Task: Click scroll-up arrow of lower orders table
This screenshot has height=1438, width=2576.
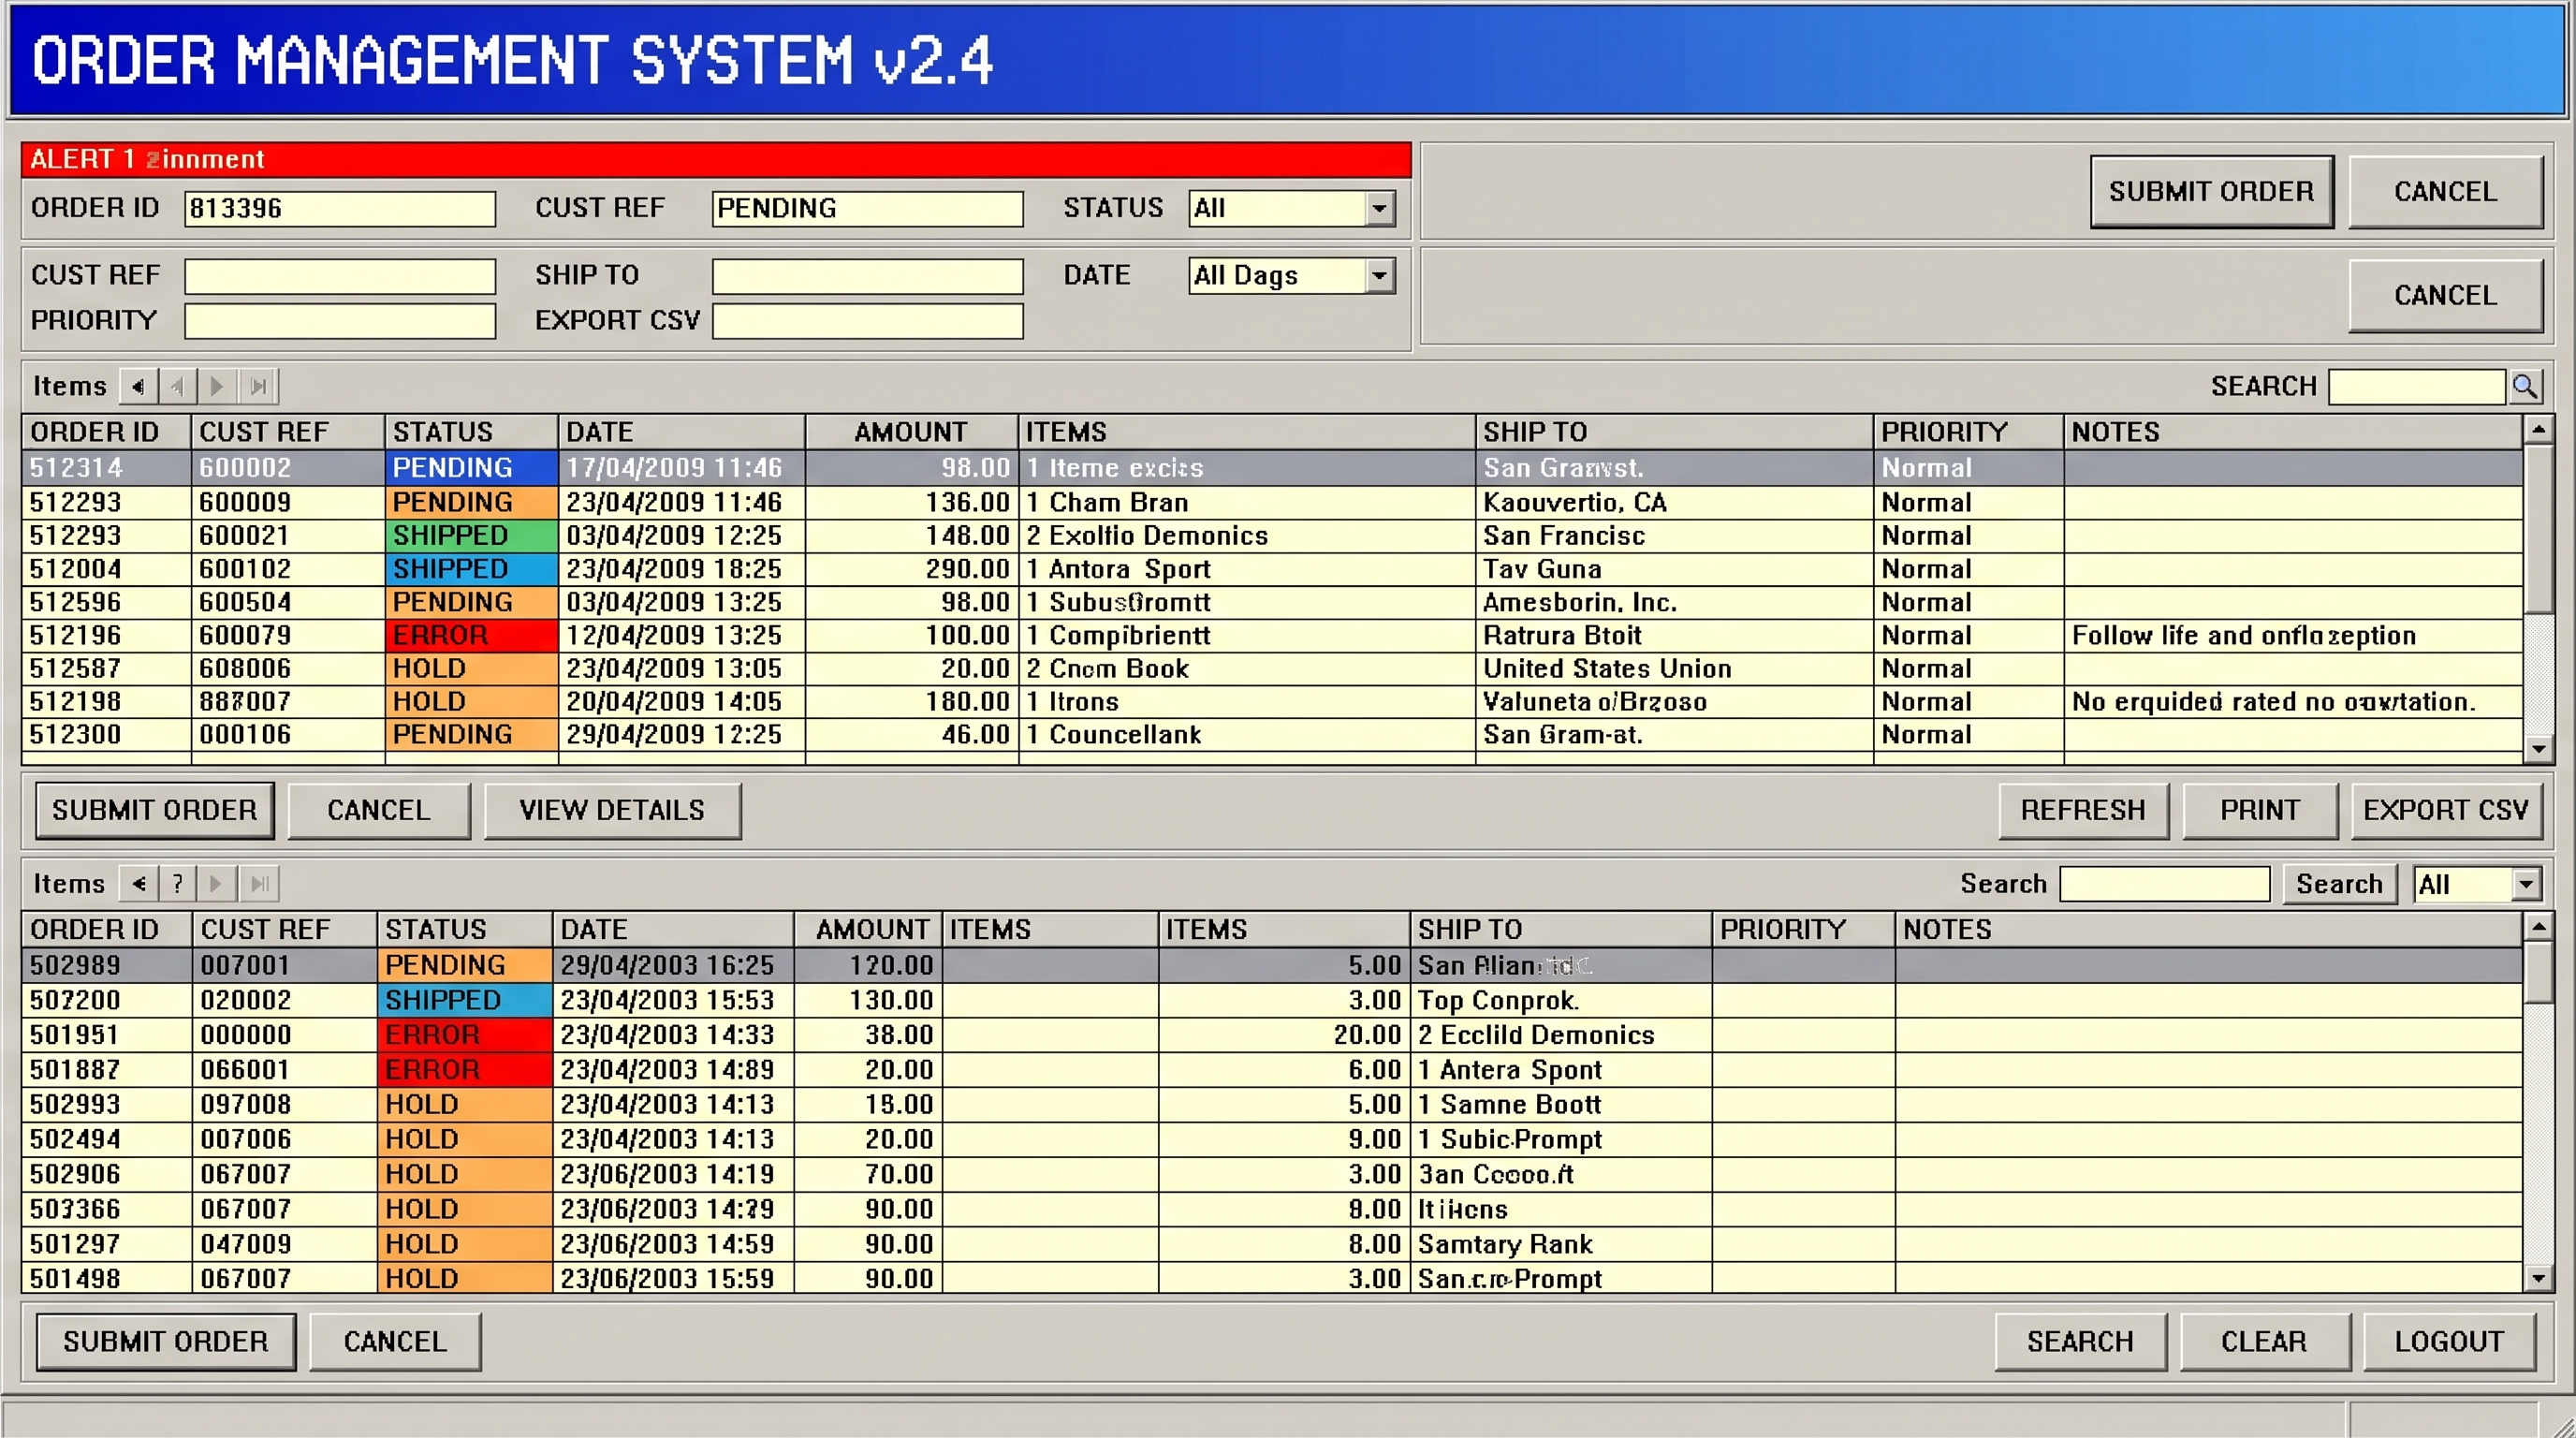Action: point(2539,928)
